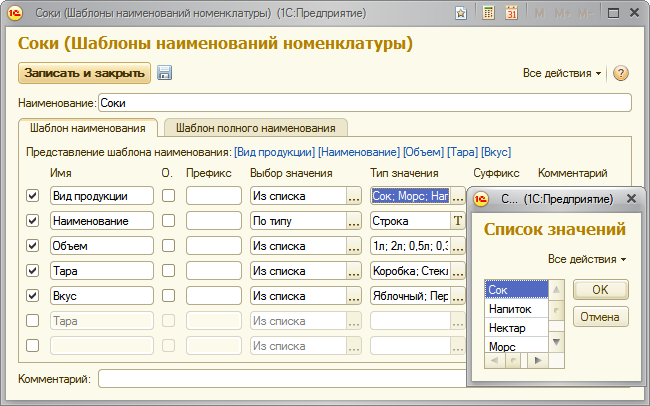Open the calendar icon in title bar
650x406 pixels.
tap(512, 13)
